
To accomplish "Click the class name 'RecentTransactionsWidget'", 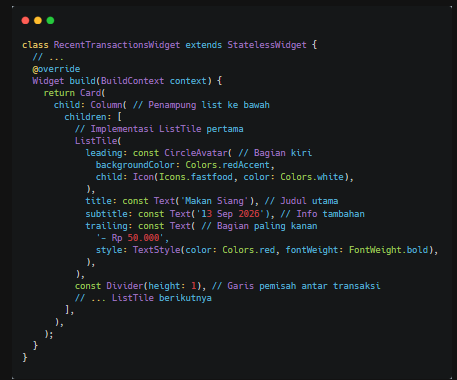I will [117, 45].
